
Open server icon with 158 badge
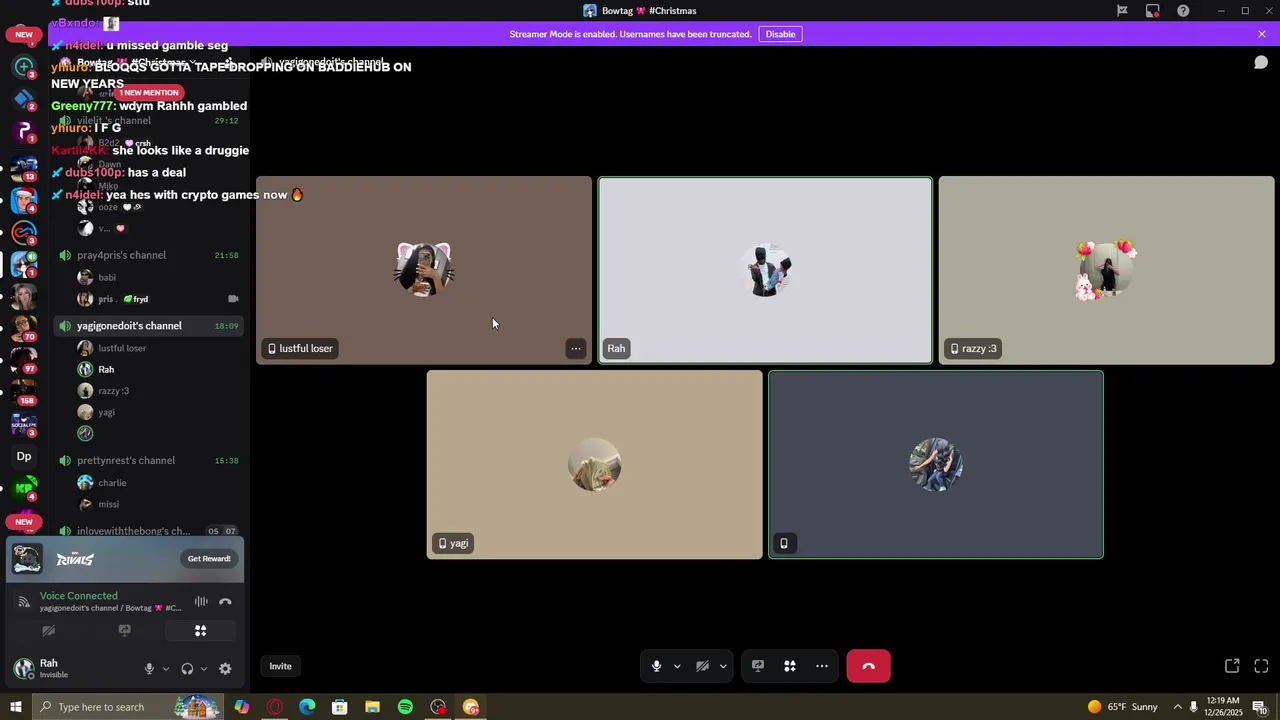[24, 390]
